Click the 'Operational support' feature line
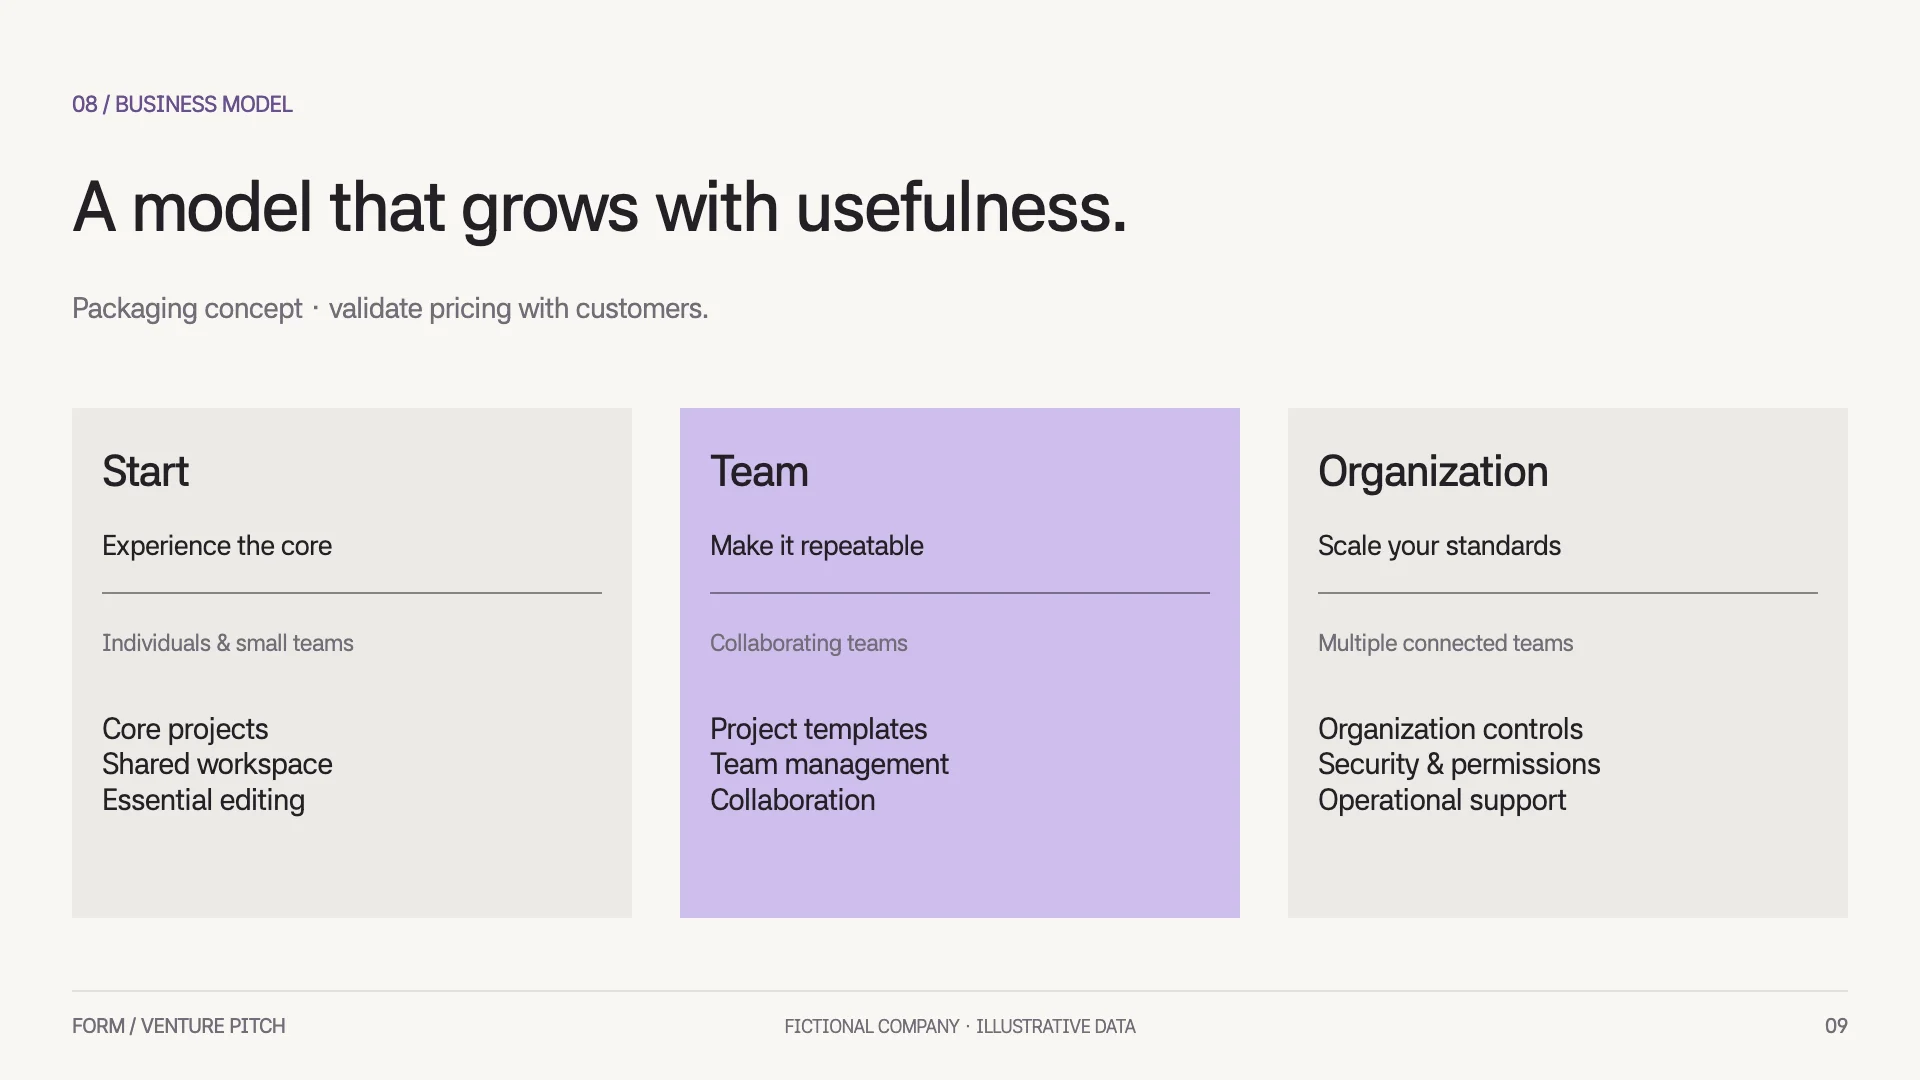 [x=1442, y=800]
